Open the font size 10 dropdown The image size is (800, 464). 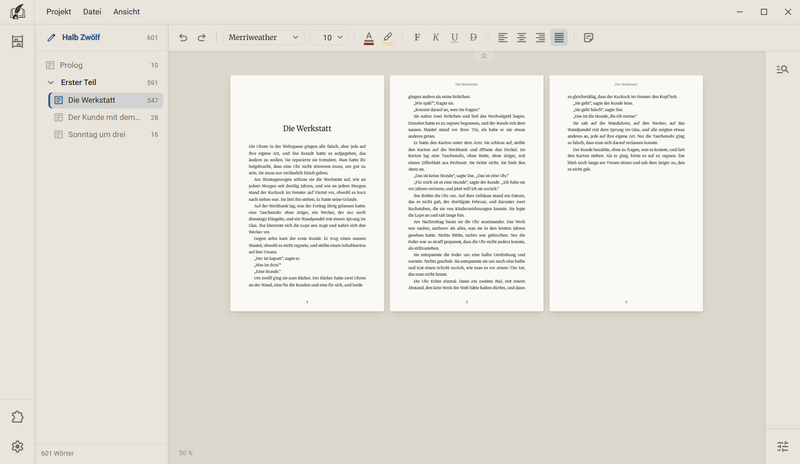click(x=329, y=37)
